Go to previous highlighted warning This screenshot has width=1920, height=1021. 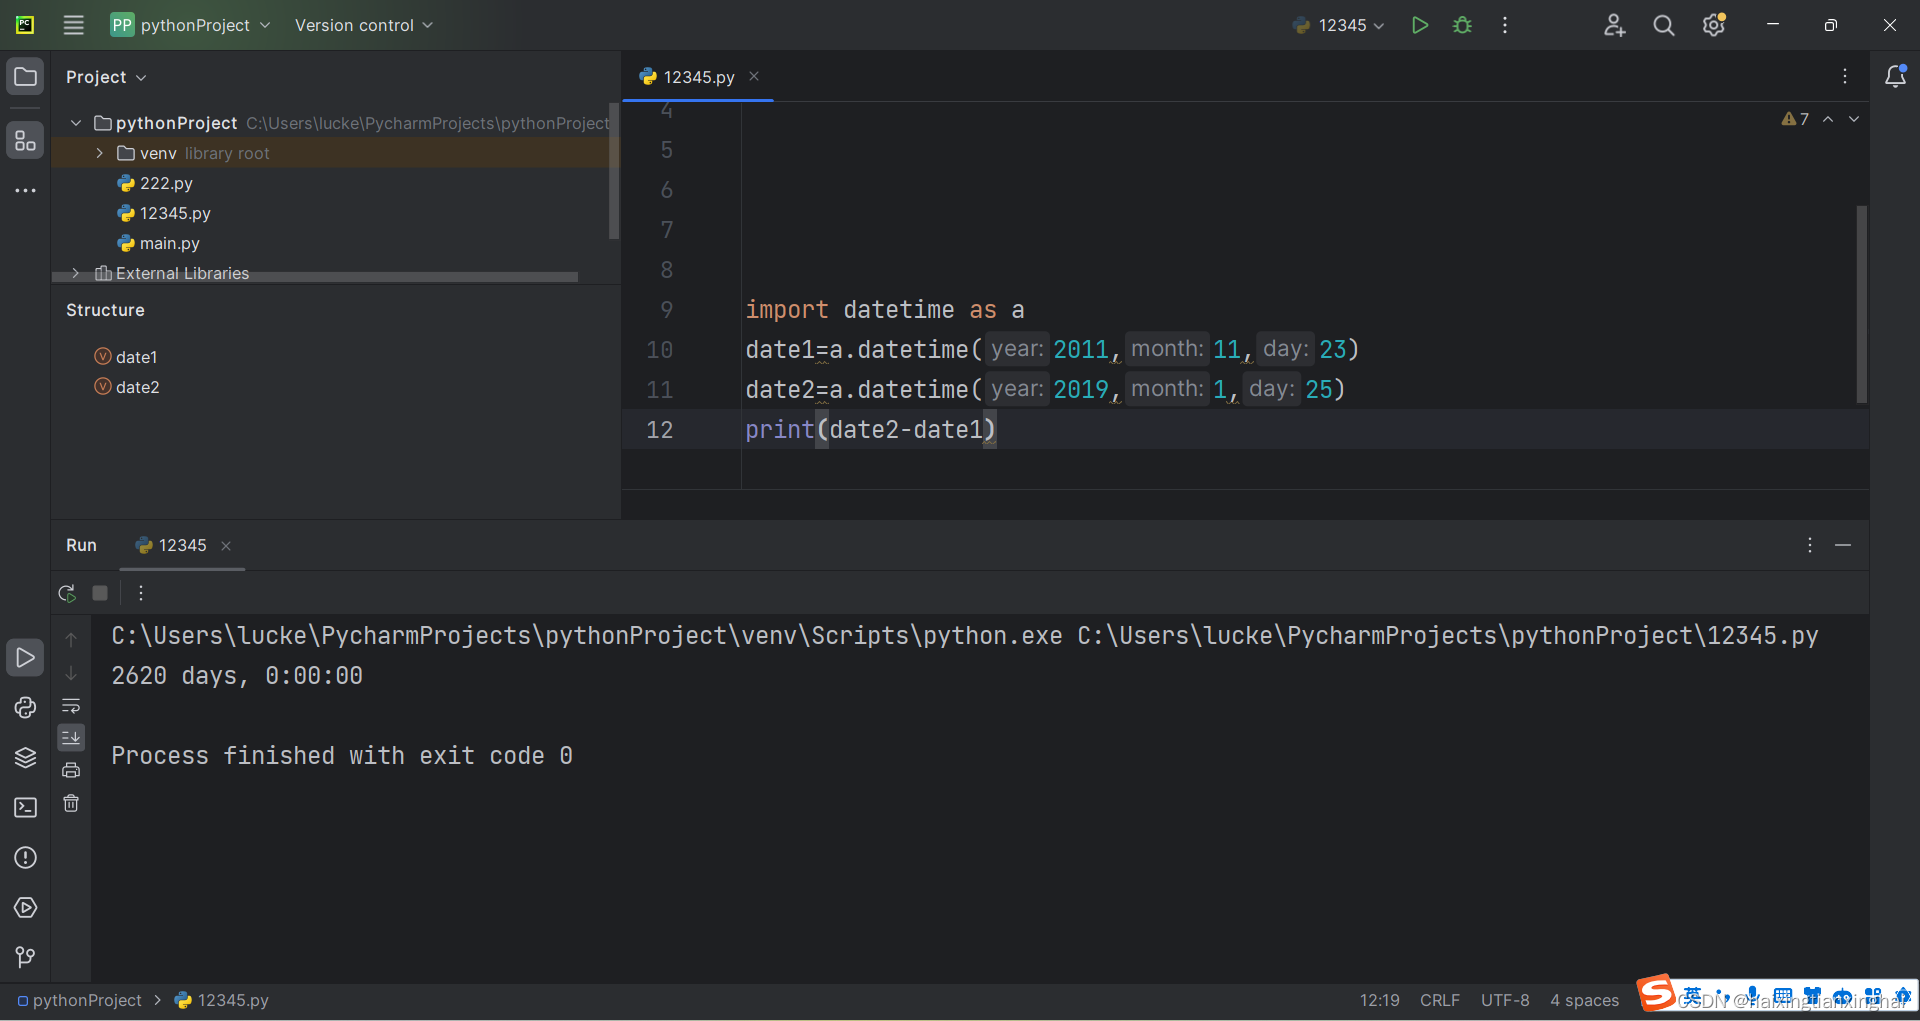1828,119
